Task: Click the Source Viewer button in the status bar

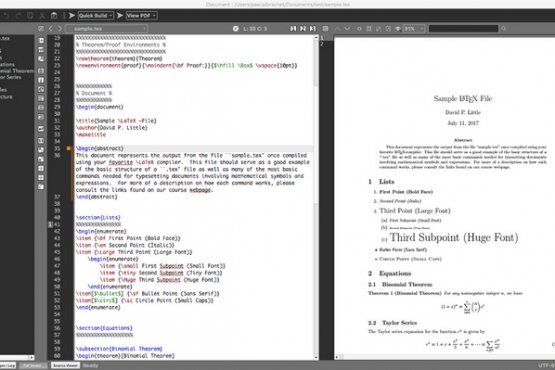Action: [x=65, y=365]
